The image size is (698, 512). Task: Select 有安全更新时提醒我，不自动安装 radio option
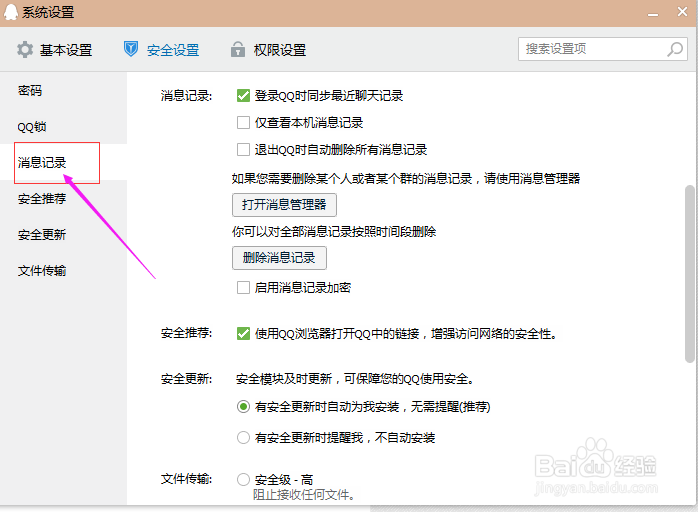click(x=243, y=438)
